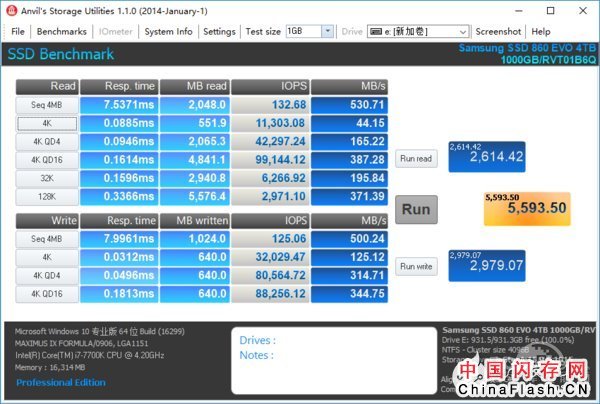Viewport: 600px width, 404px height.
Task: Open the IOmeter menu
Action: [x=116, y=31]
